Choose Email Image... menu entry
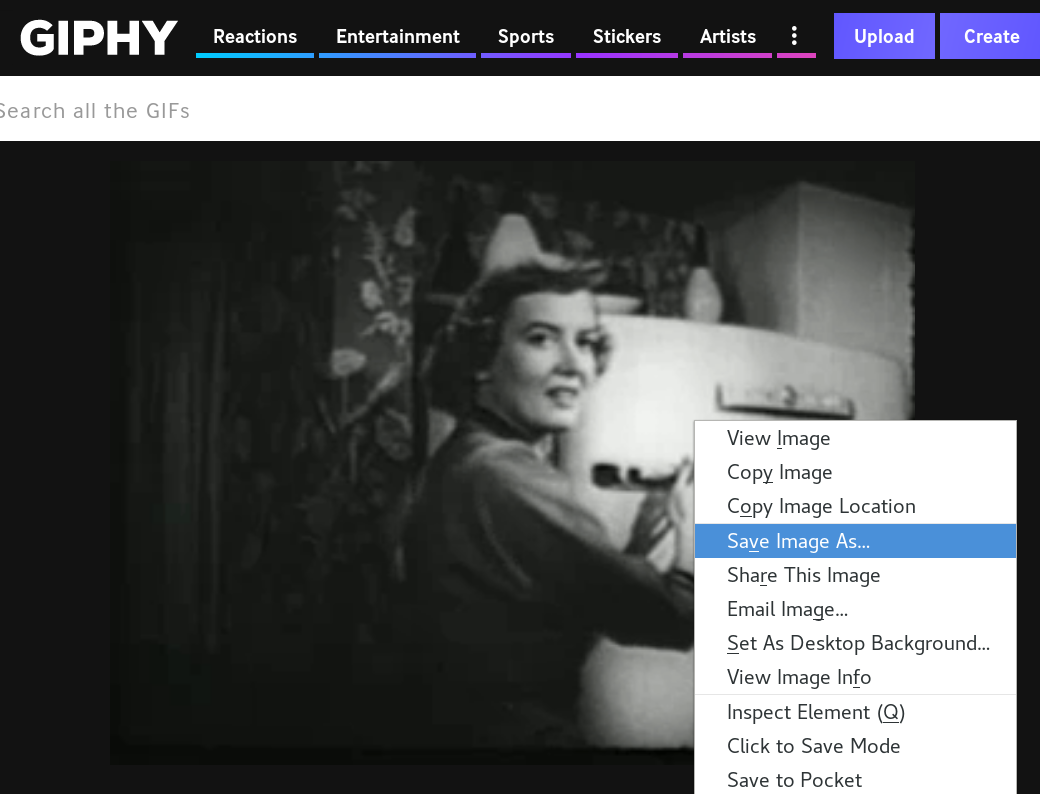Viewport: 1040px width, 794px height. (787, 610)
